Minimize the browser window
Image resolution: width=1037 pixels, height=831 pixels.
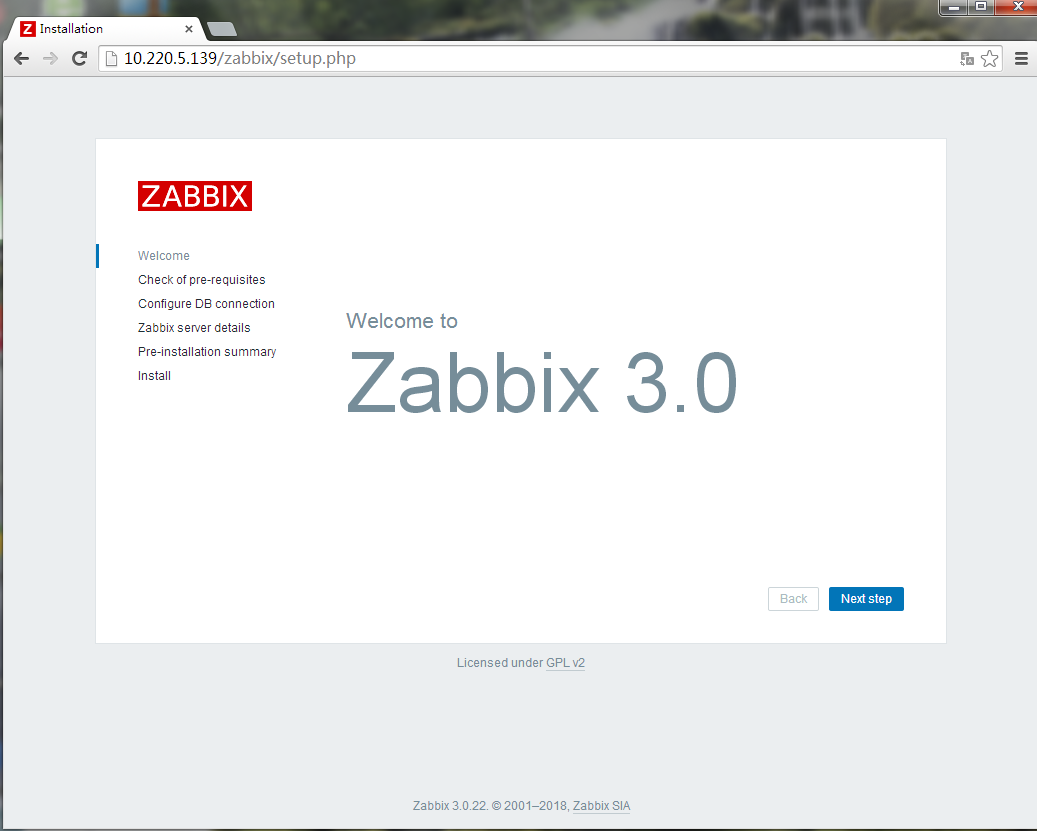[954, 7]
